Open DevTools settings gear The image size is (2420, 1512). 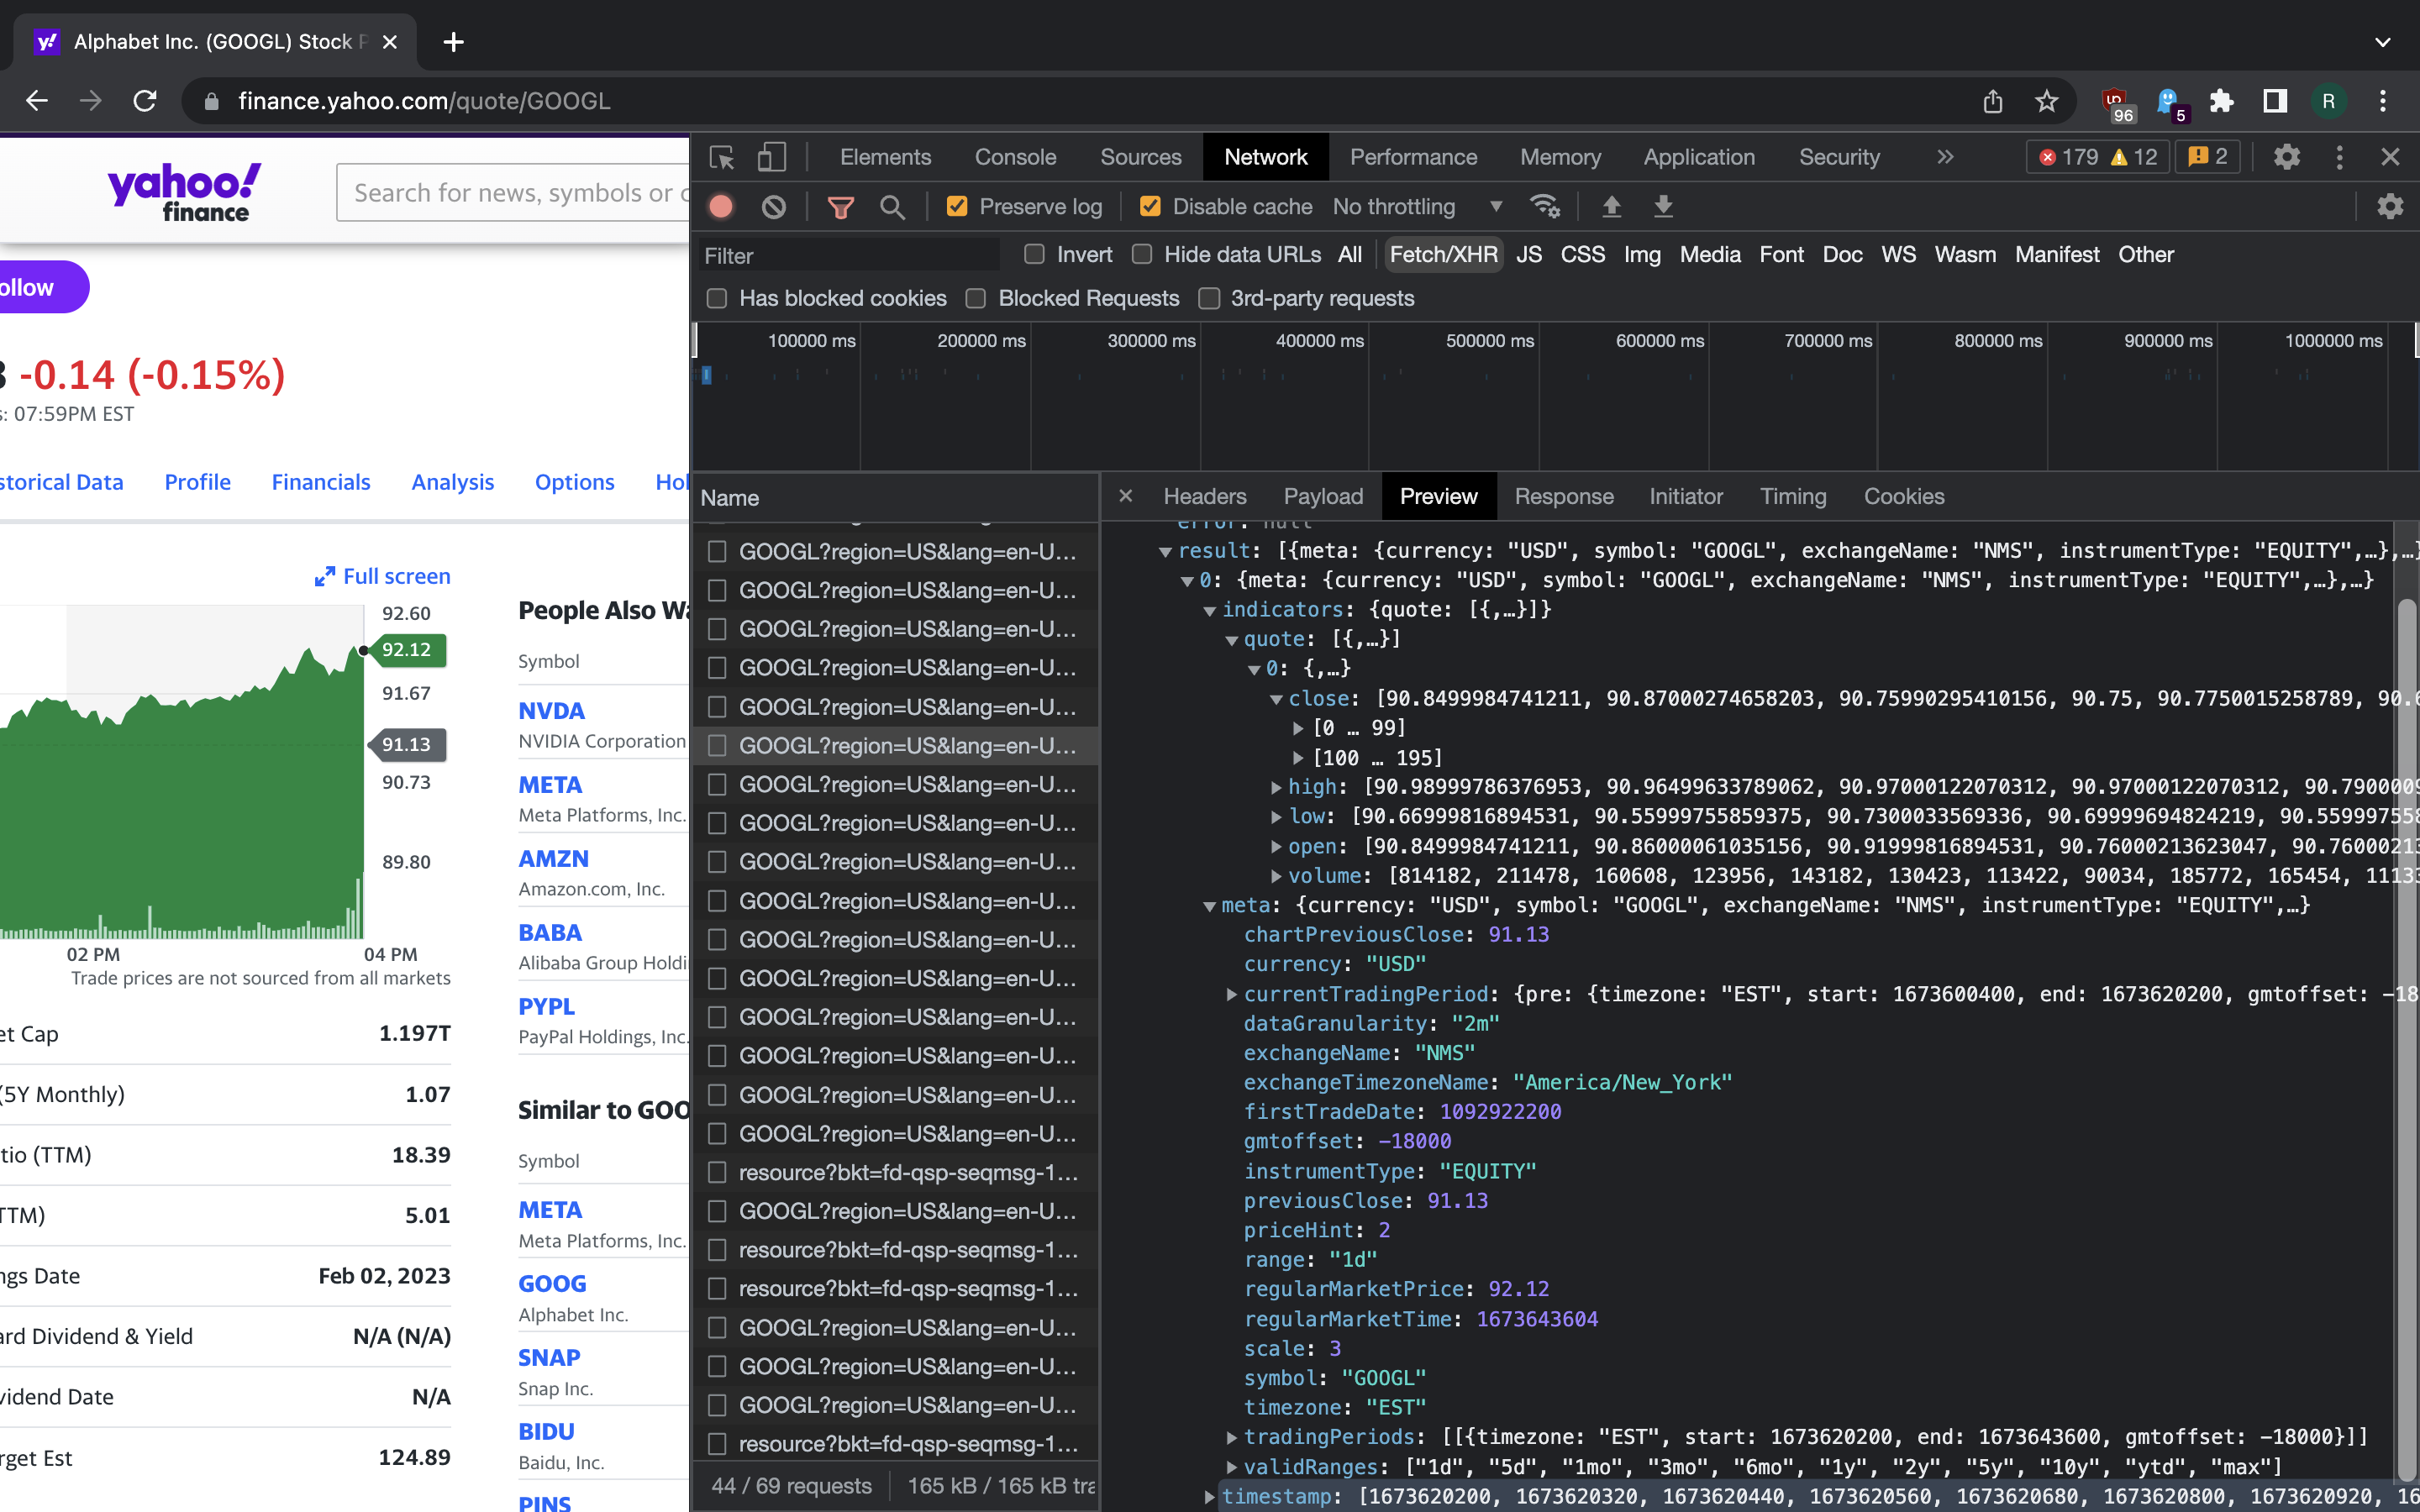[x=2287, y=157]
